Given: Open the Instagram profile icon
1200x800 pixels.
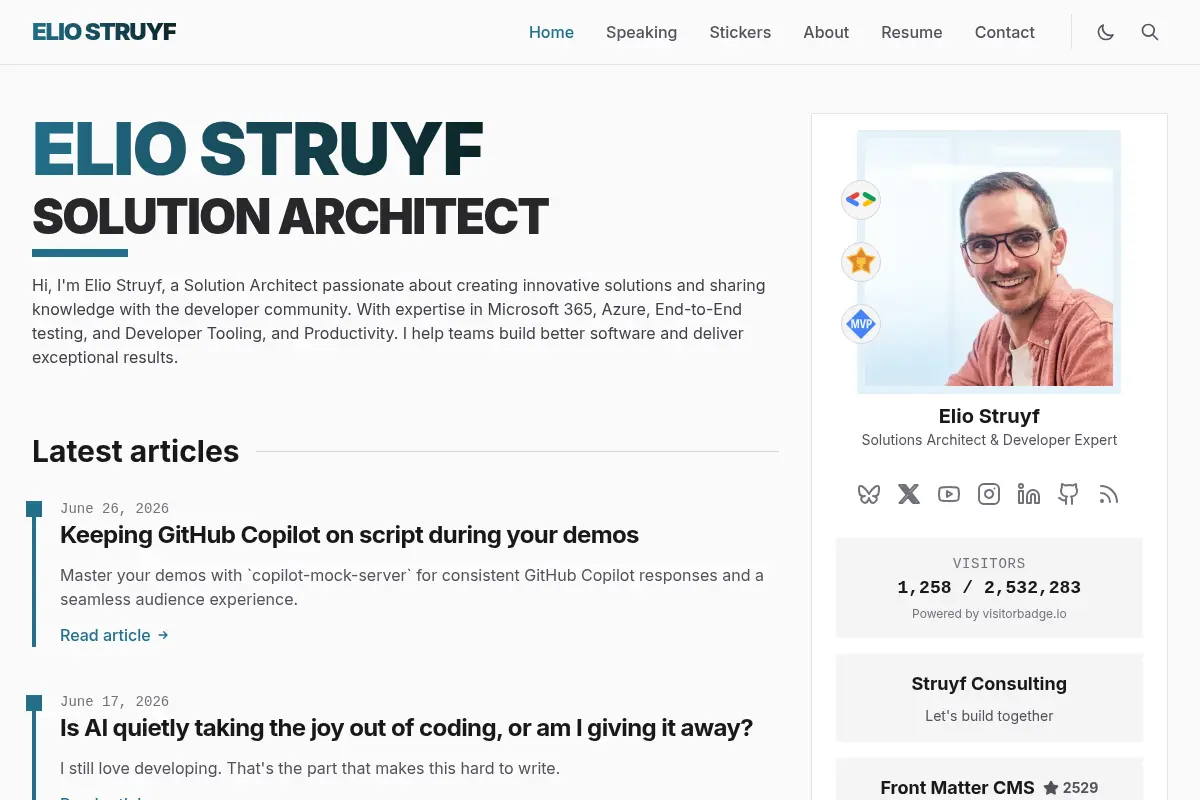Looking at the screenshot, I should [989, 494].
